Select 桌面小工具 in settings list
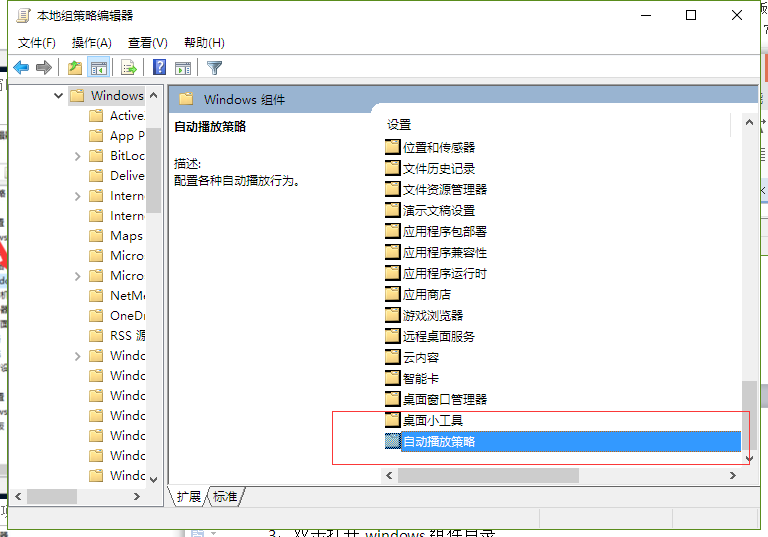Screen dimensions: 768x537 [432, 420]
